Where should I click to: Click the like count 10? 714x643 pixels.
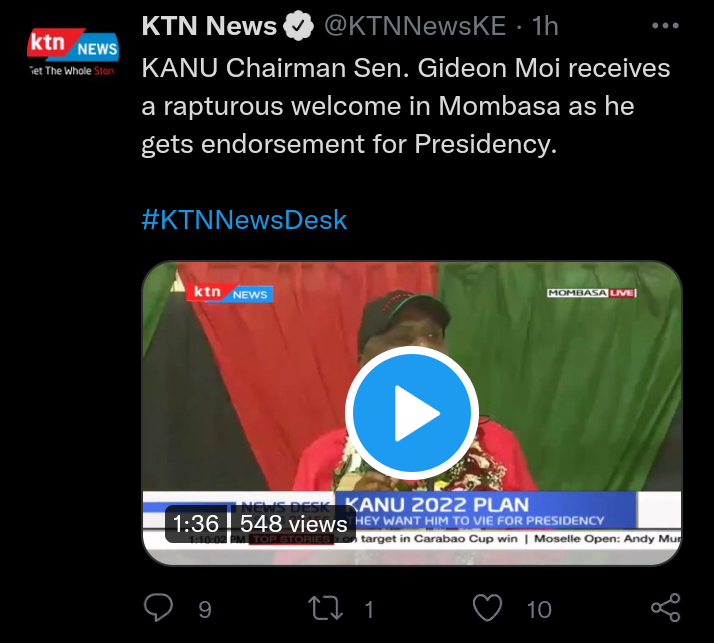pyautogui.click(x=539, y=609)
